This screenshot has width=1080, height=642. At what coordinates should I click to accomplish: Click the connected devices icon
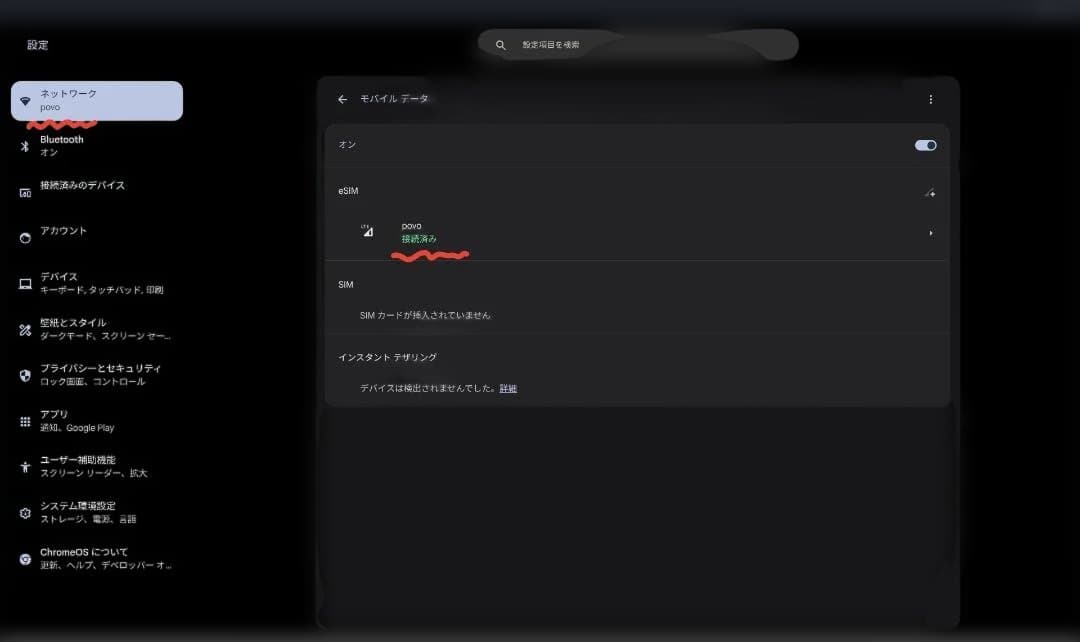pyautogui.click(x=24, y=190)
